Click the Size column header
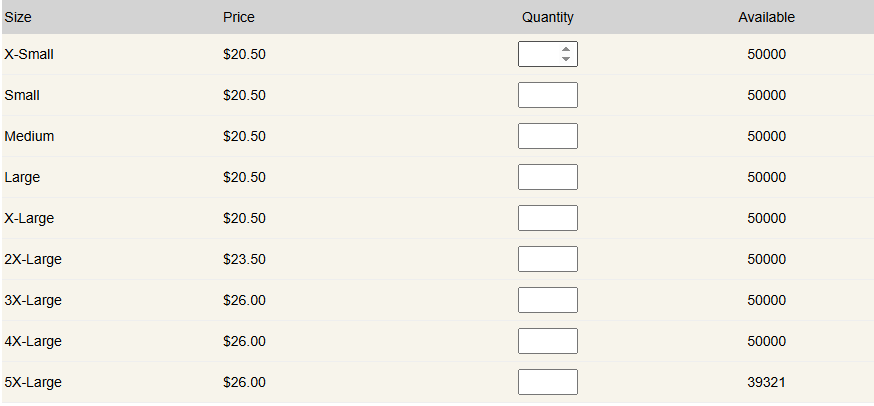The image size is (874, 406). click(18, 17)
